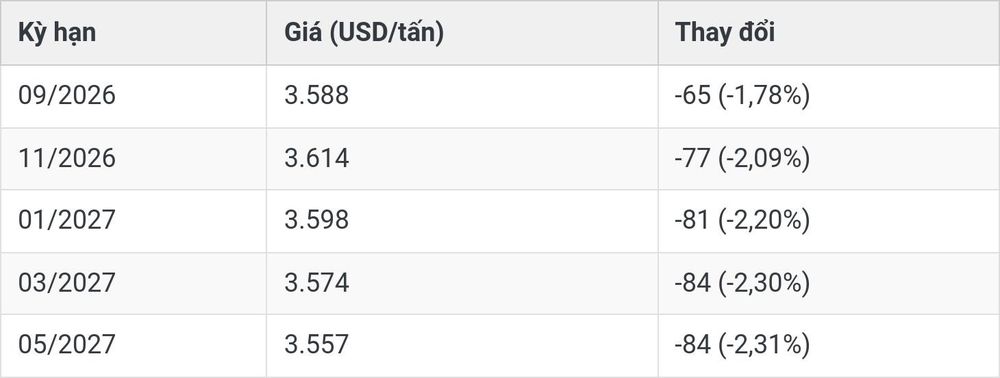Select the 03/2027 term cell
The image size is (1000, 378).
point(67,282)
